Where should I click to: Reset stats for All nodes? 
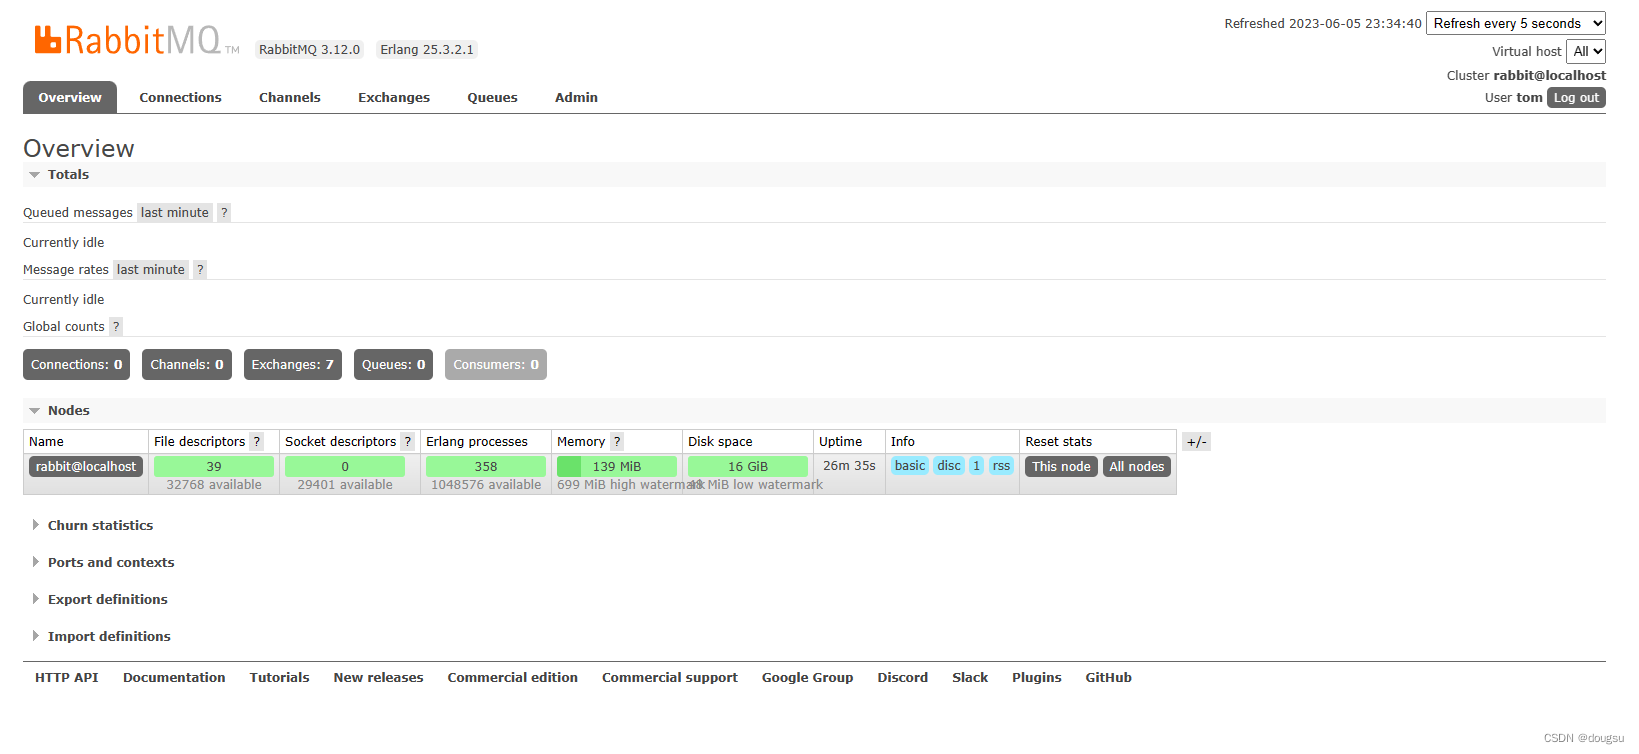click(1137, 467)
